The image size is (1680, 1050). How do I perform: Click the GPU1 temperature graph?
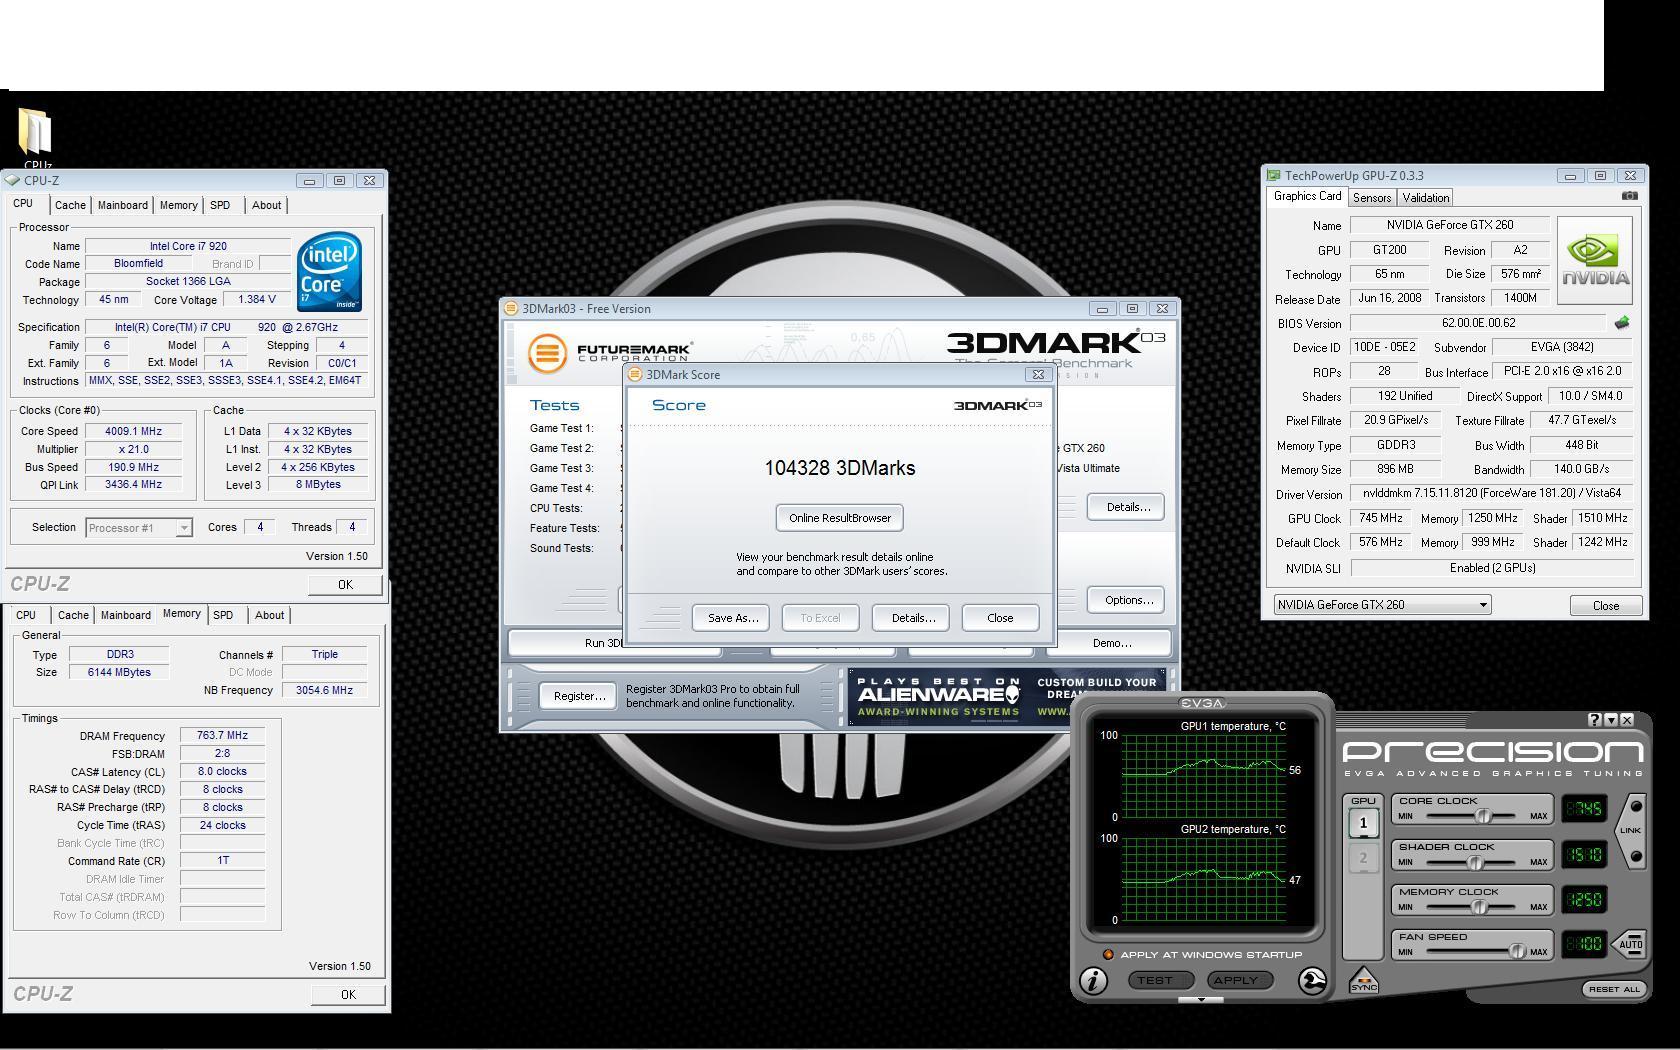pos(1203,775)
